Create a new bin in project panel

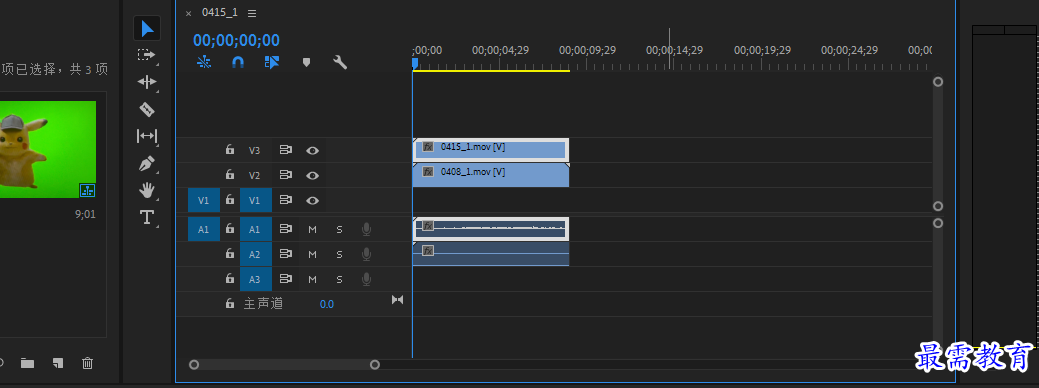(x=27, y=363)
